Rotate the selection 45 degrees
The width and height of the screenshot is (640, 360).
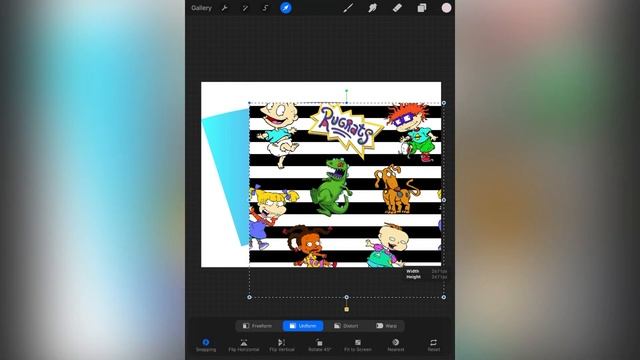coord(320,345)
